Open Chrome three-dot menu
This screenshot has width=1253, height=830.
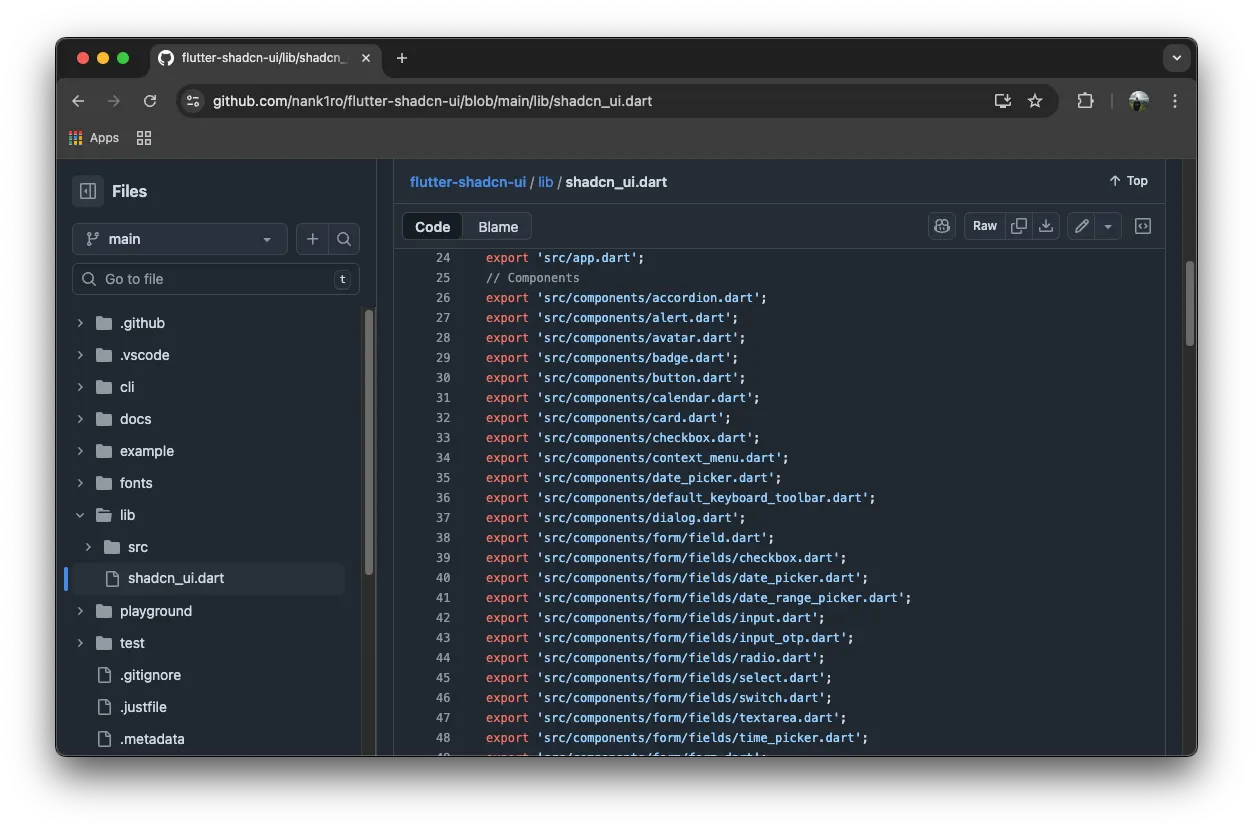tap(1175, 101)
